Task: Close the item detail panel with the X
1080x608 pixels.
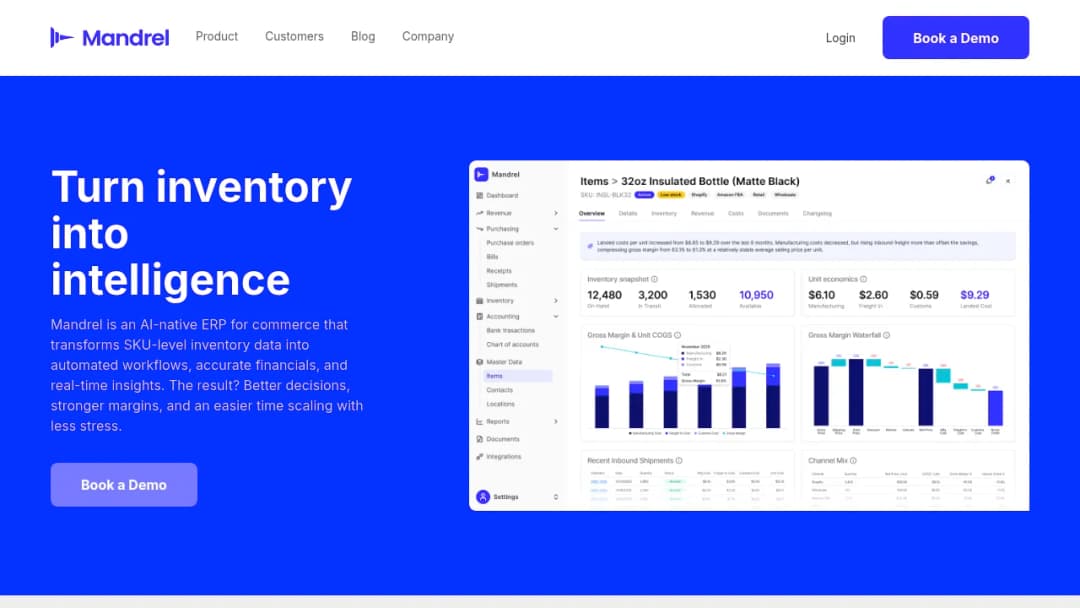Action: 1008,181
